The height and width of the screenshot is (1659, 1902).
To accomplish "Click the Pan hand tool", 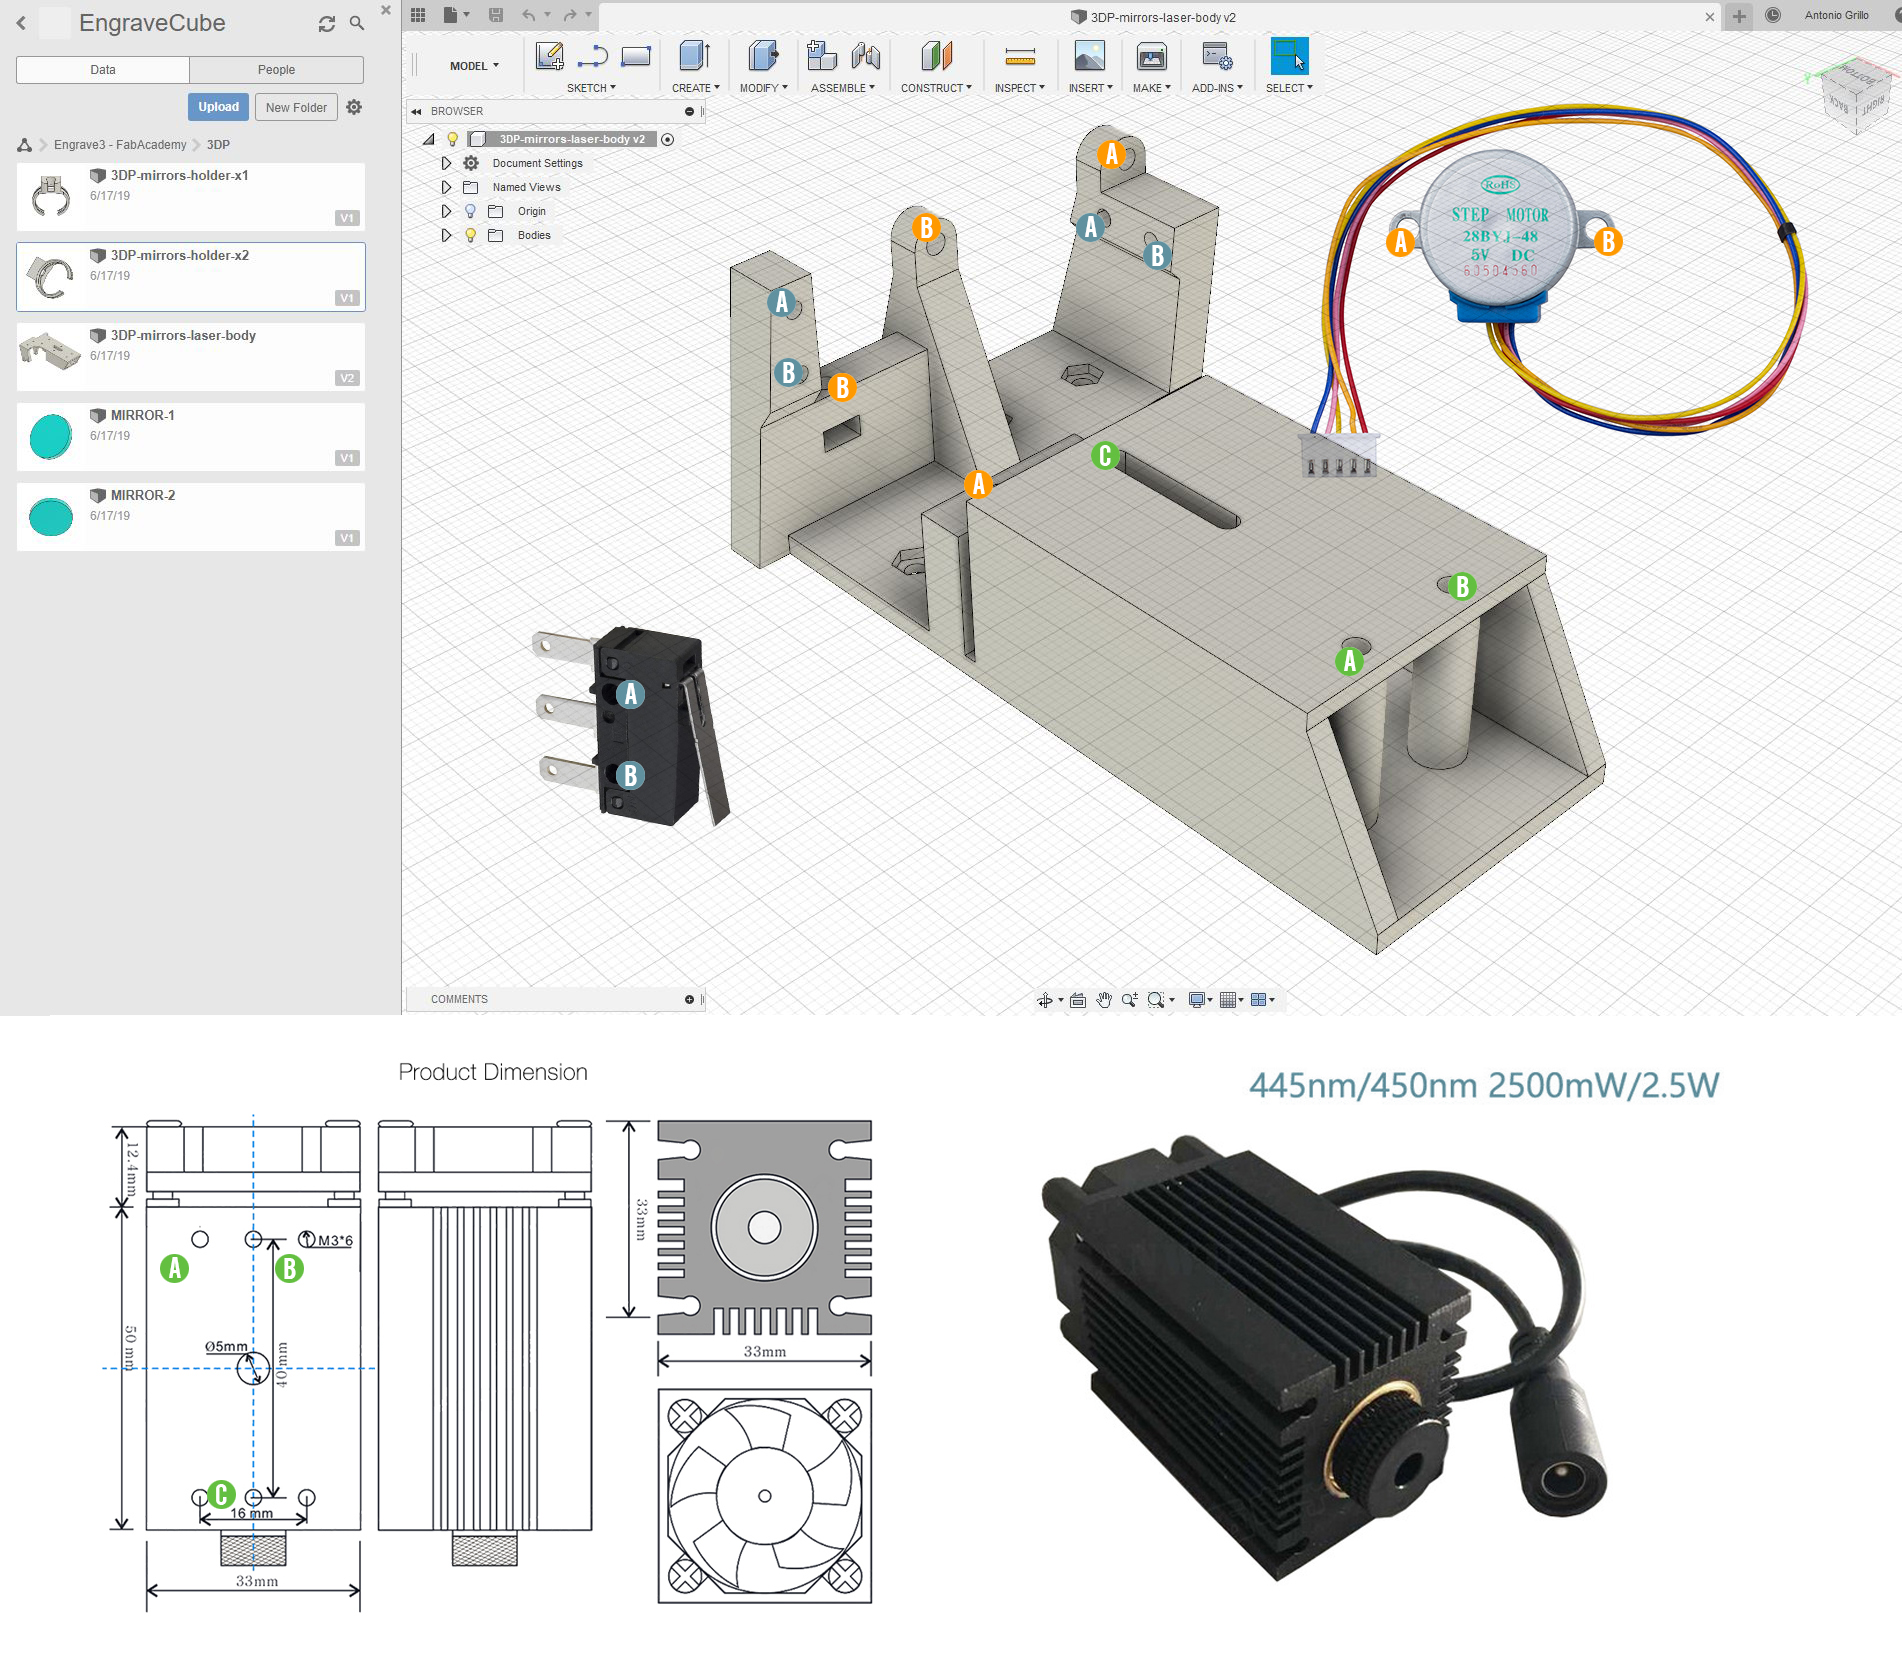I will pyautogui.click(x=1104, y=1000).
